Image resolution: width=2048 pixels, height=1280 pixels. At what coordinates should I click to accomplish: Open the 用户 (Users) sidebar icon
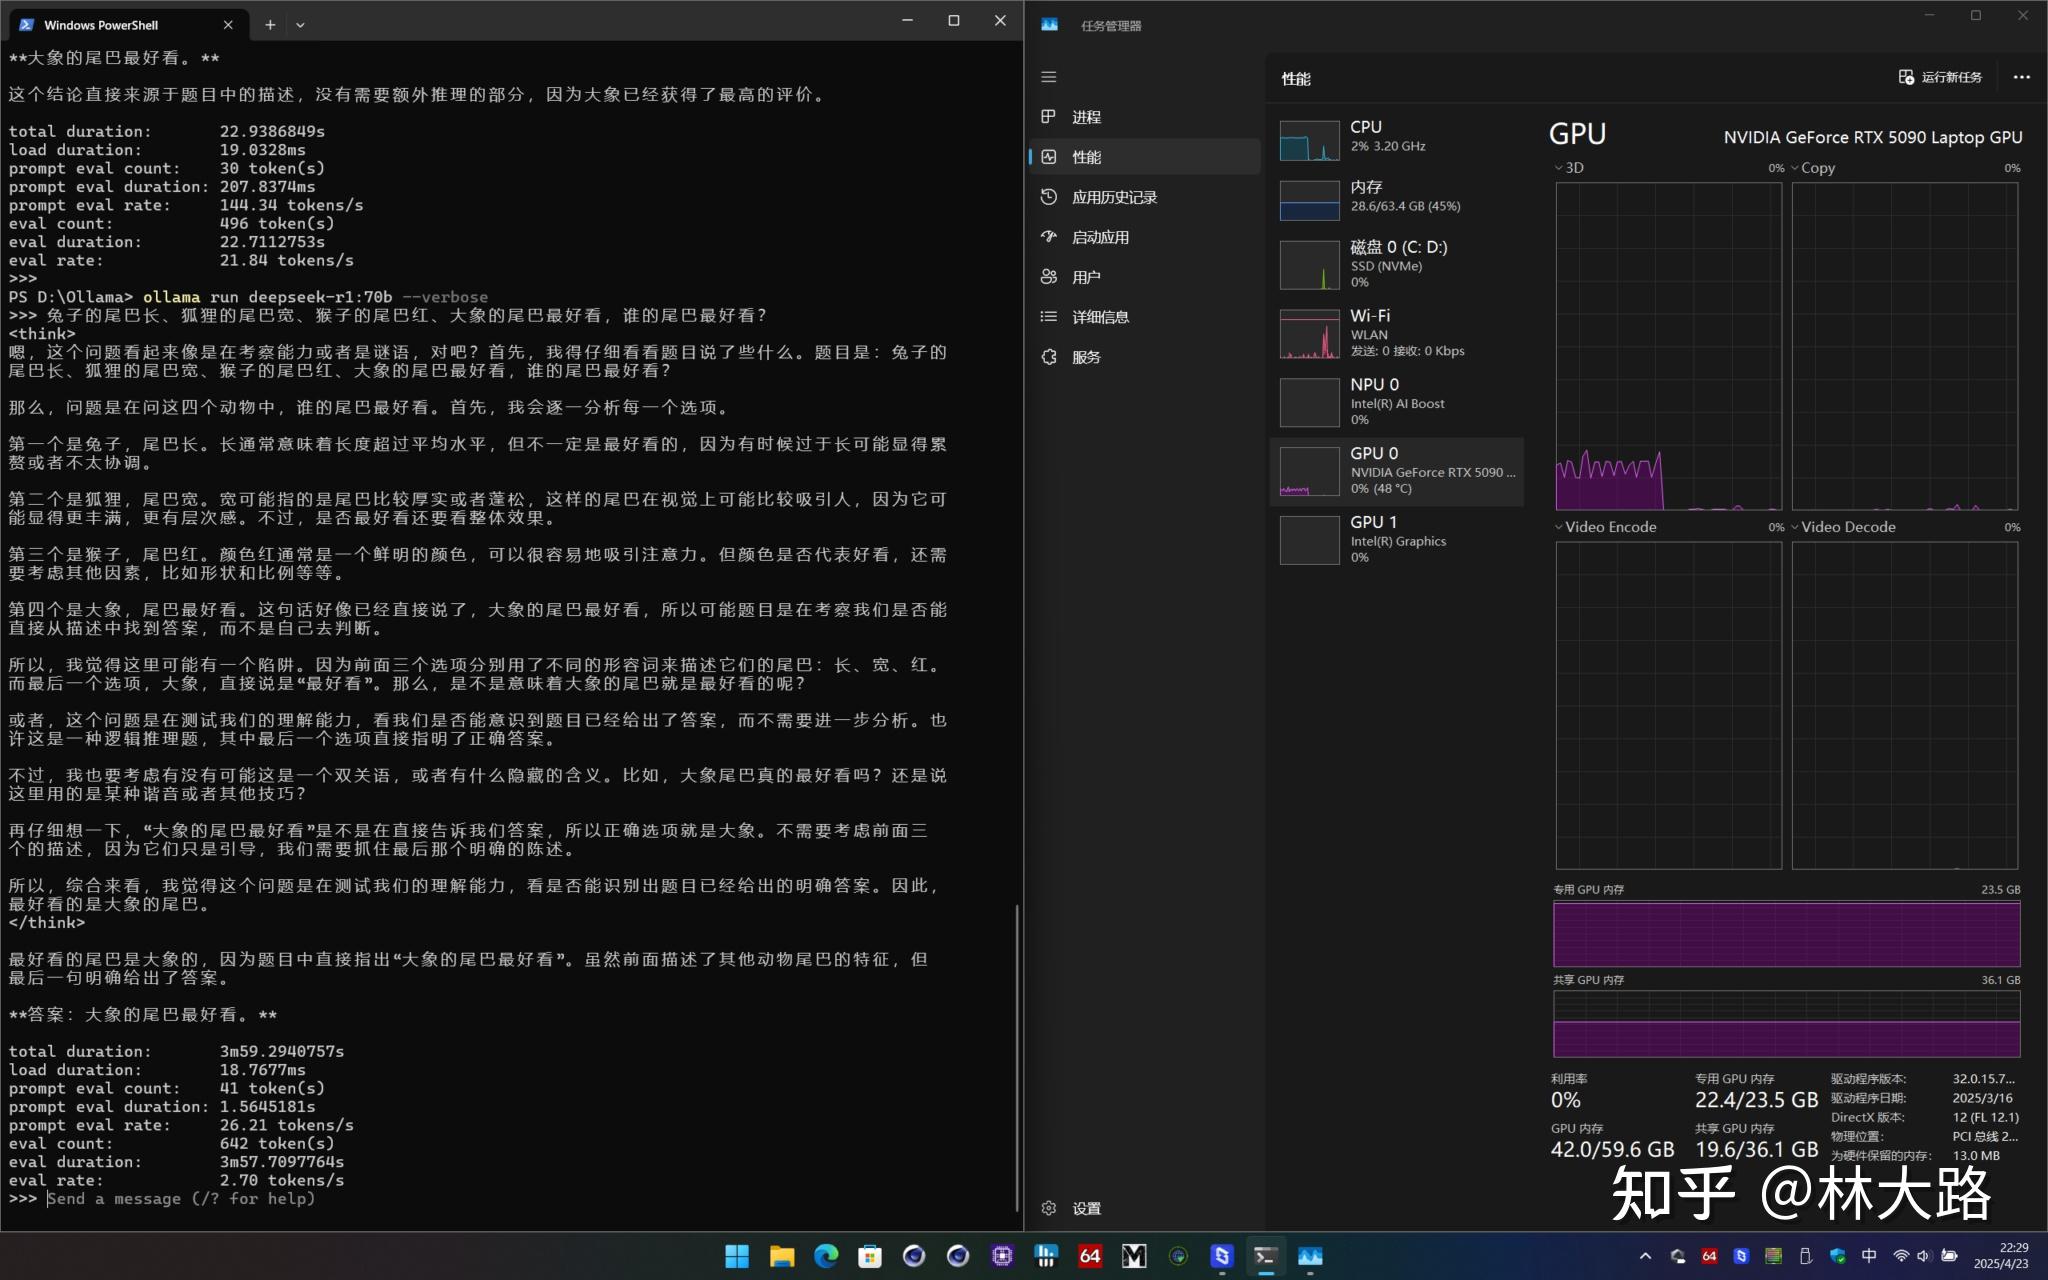(x=1049, y=277)
